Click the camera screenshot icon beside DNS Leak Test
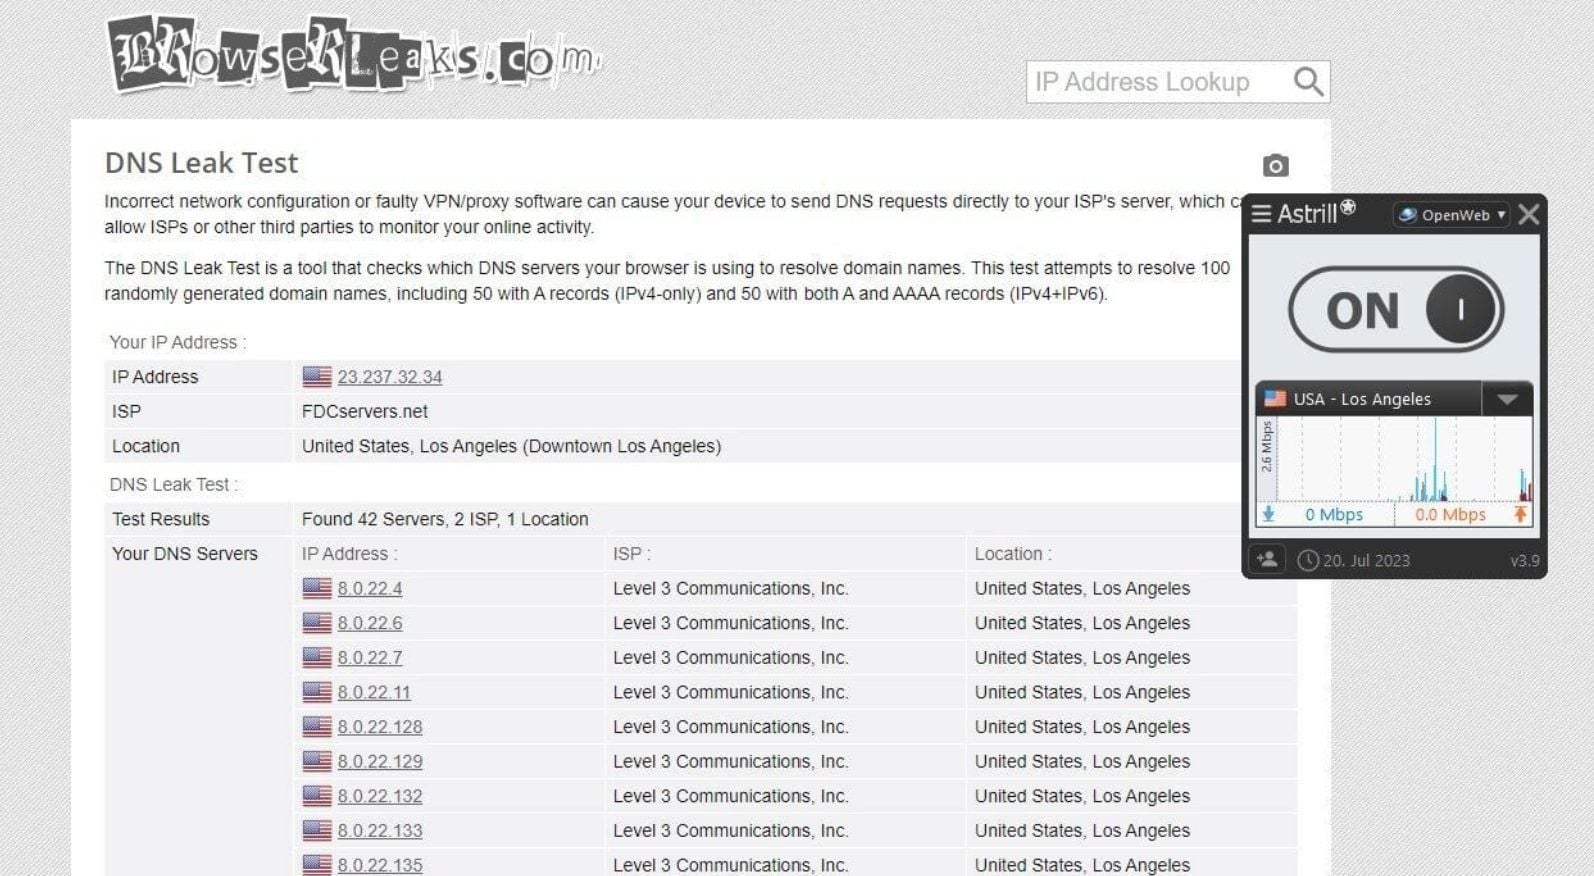Viewport: 1594px width, 876px height. [x=1275, y=164]
